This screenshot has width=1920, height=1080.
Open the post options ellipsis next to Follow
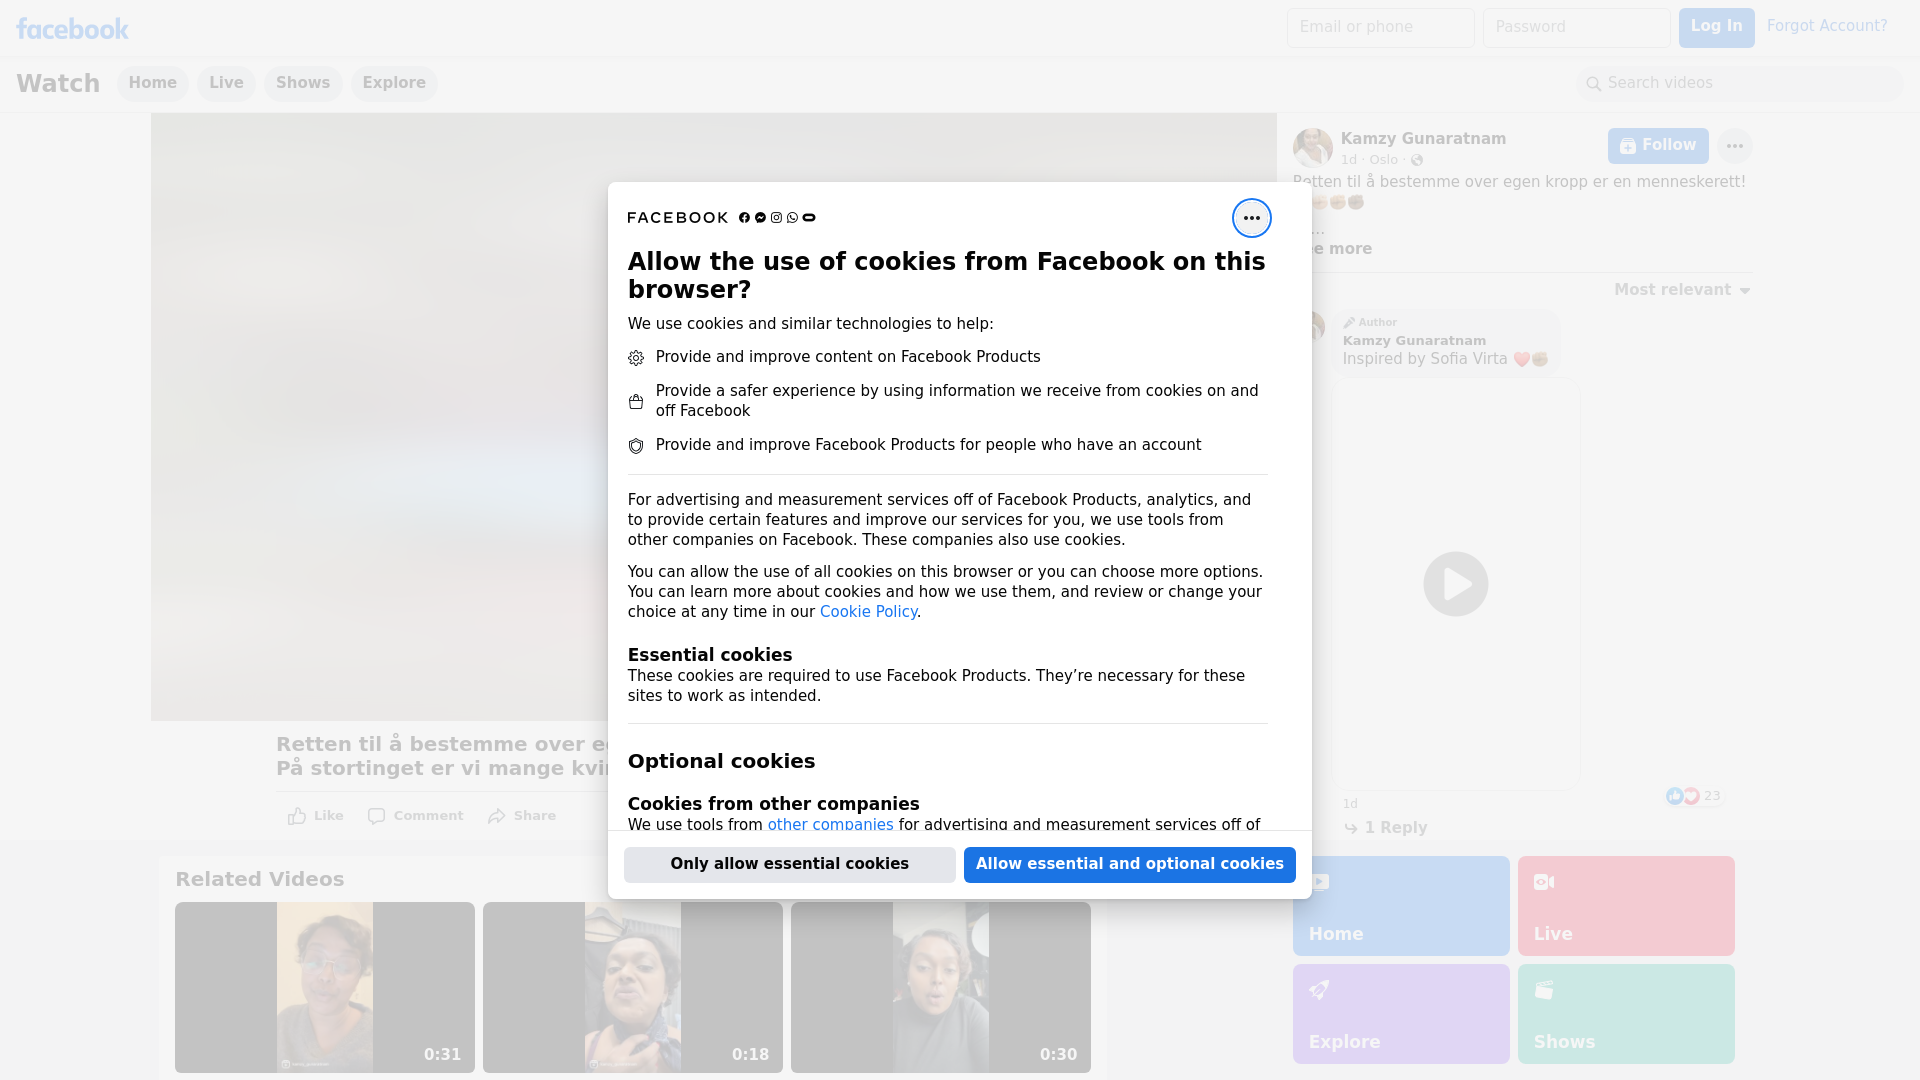(x=1734, y=146)
